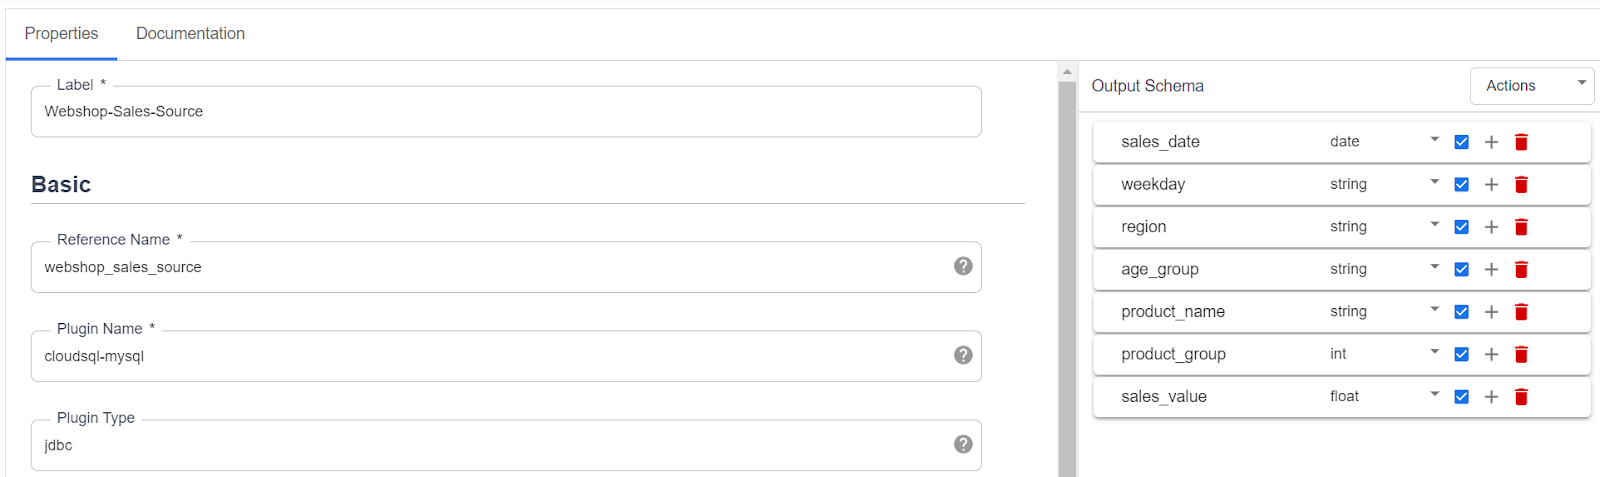
Task: Open help icon for Reference Name
Action: [963, 266]
